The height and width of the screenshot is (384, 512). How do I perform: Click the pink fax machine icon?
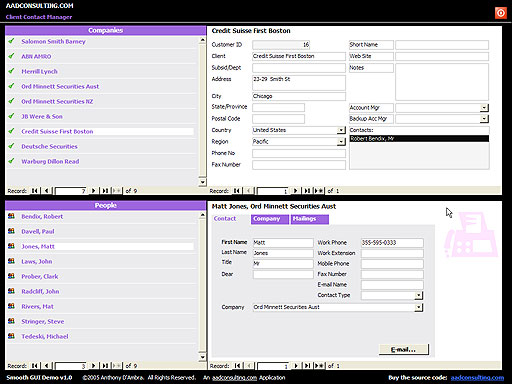click(471, 235)
